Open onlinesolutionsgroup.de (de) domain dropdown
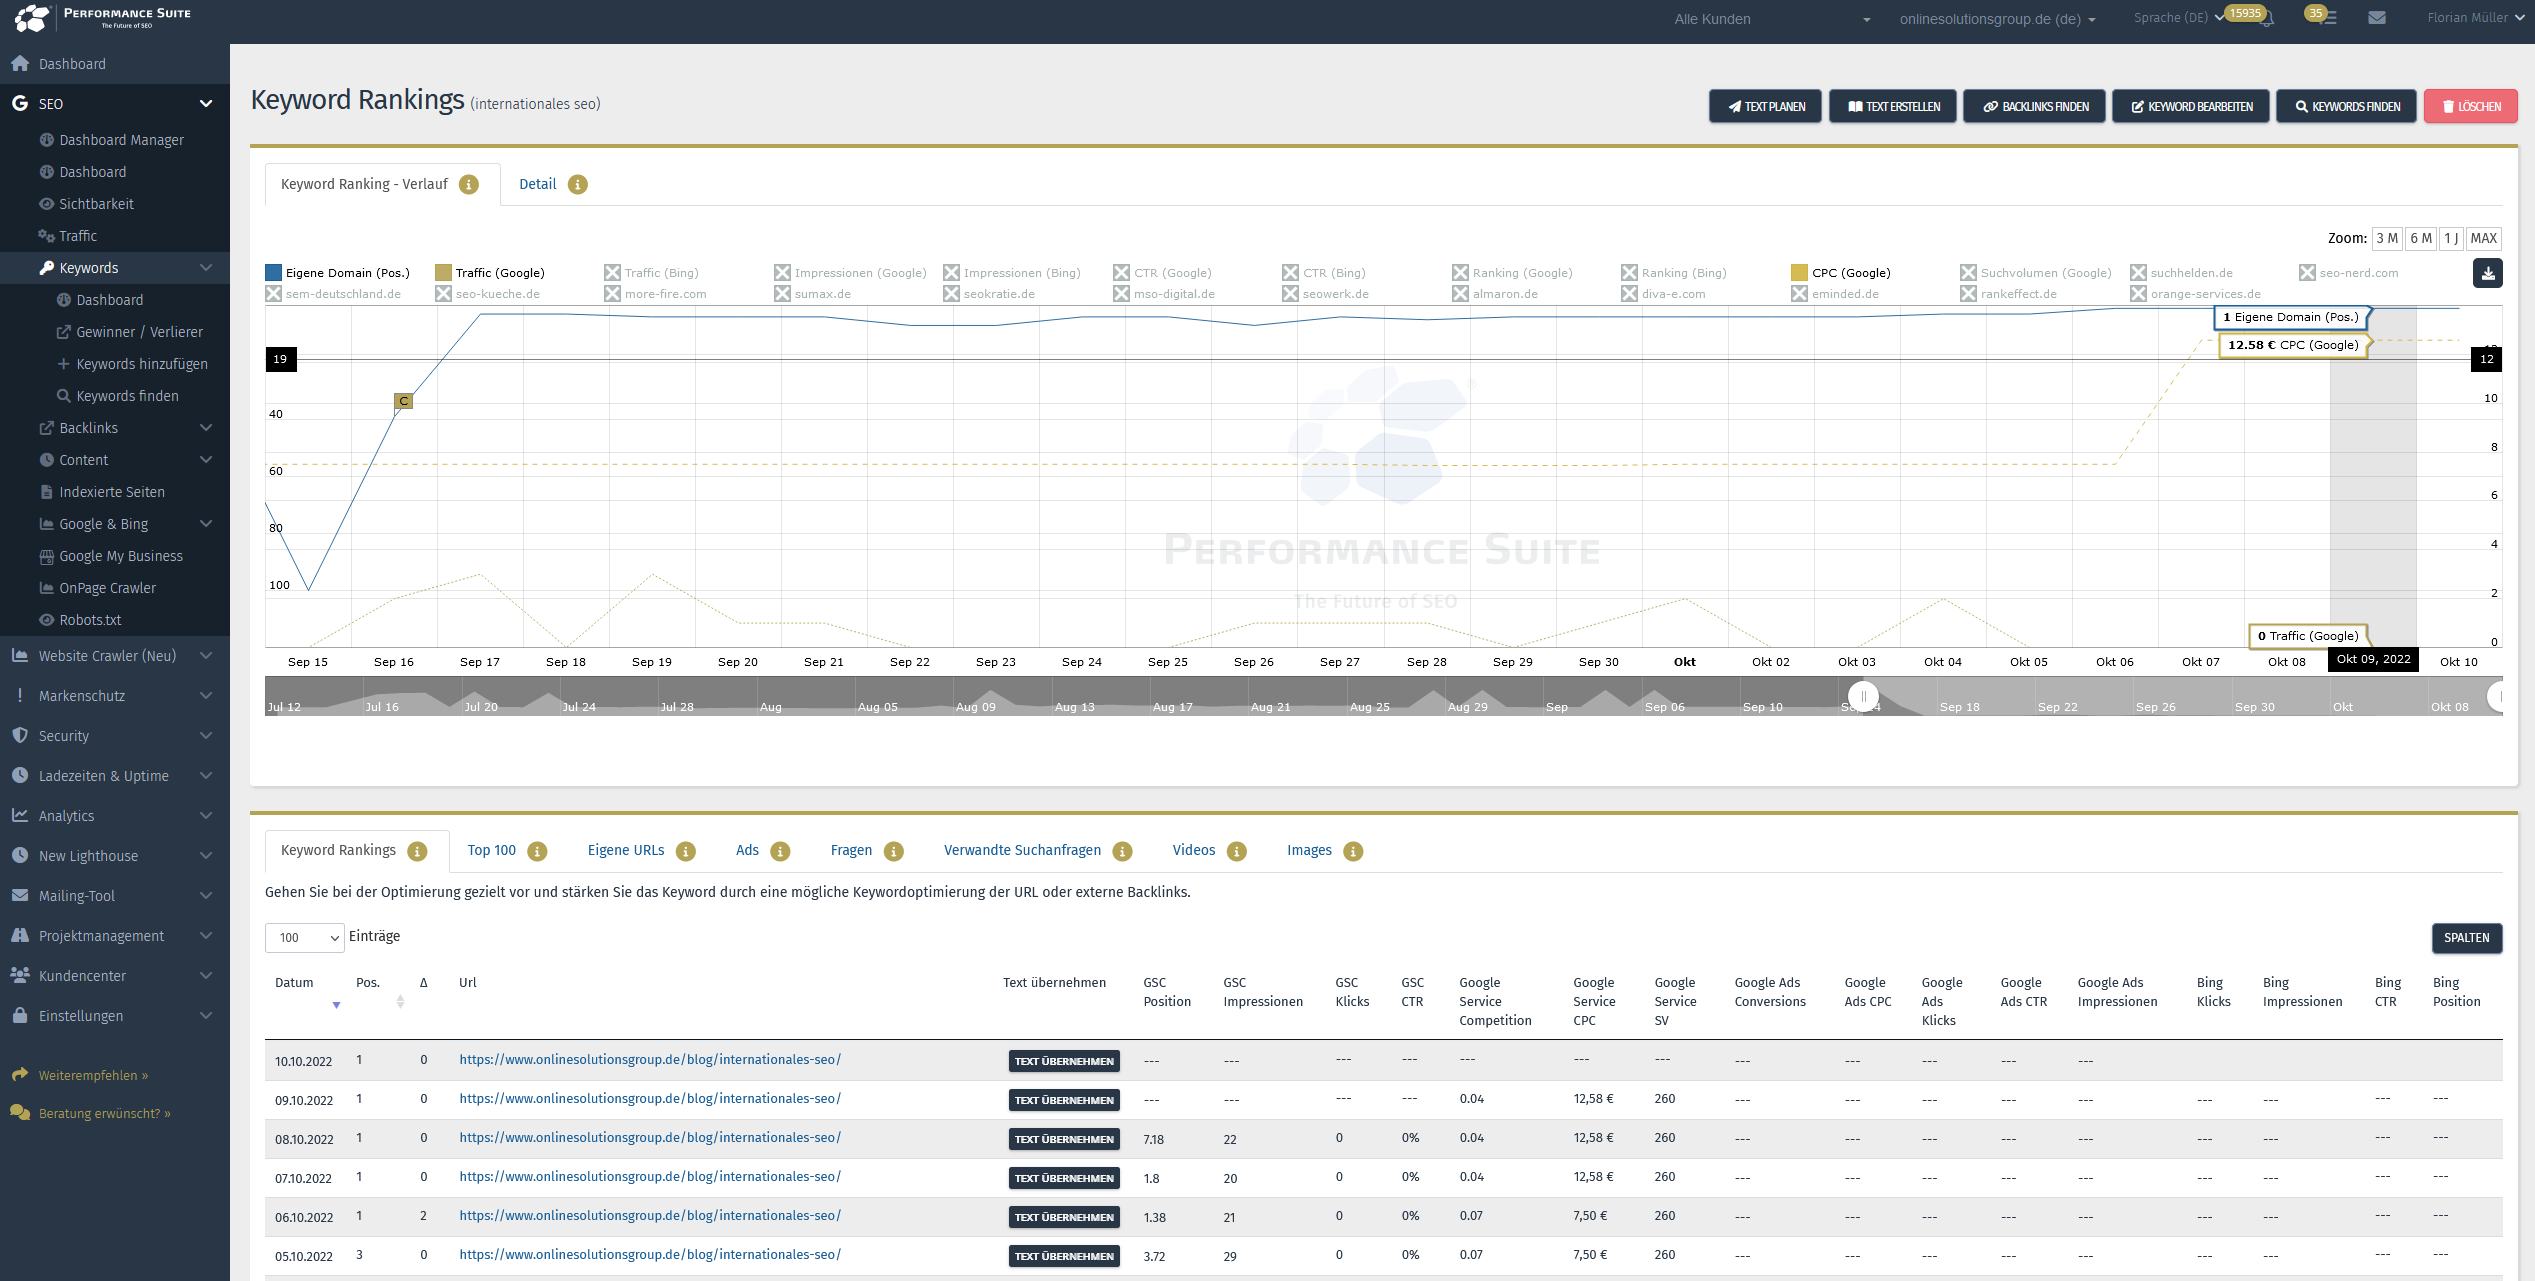This screenshot has width=2535, height=1281. [x=1997, y=19]
